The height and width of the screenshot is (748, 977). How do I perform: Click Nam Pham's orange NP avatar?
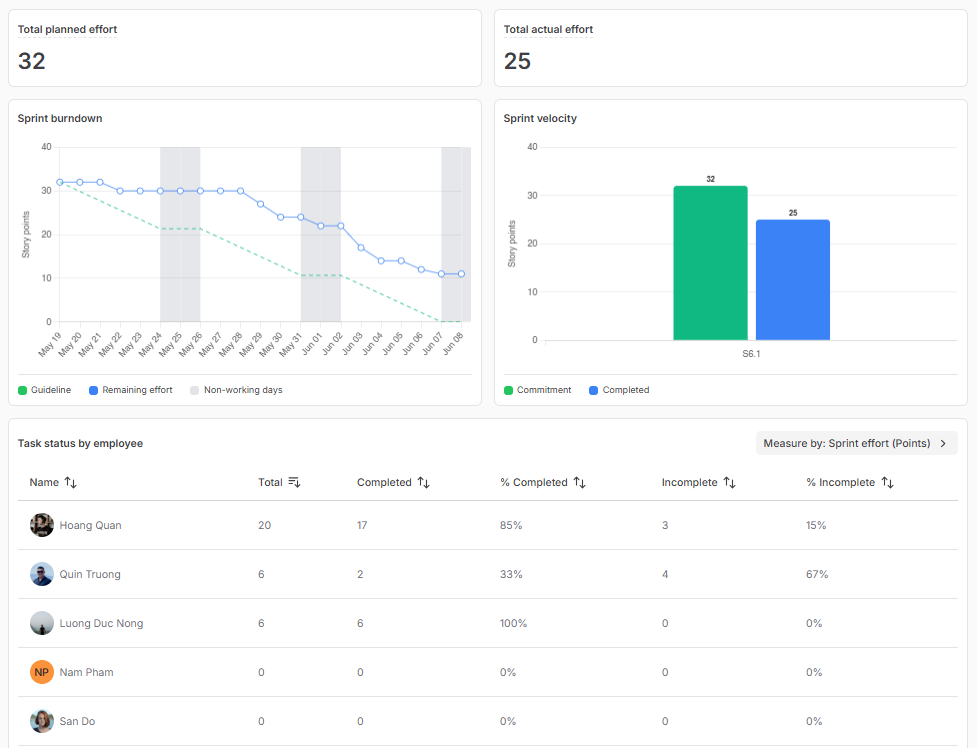click(x=42, y=672)
